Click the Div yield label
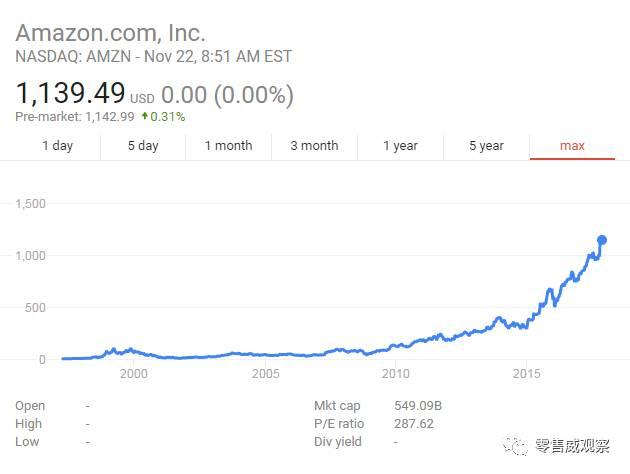630x474 pixels. pos(339,441)
